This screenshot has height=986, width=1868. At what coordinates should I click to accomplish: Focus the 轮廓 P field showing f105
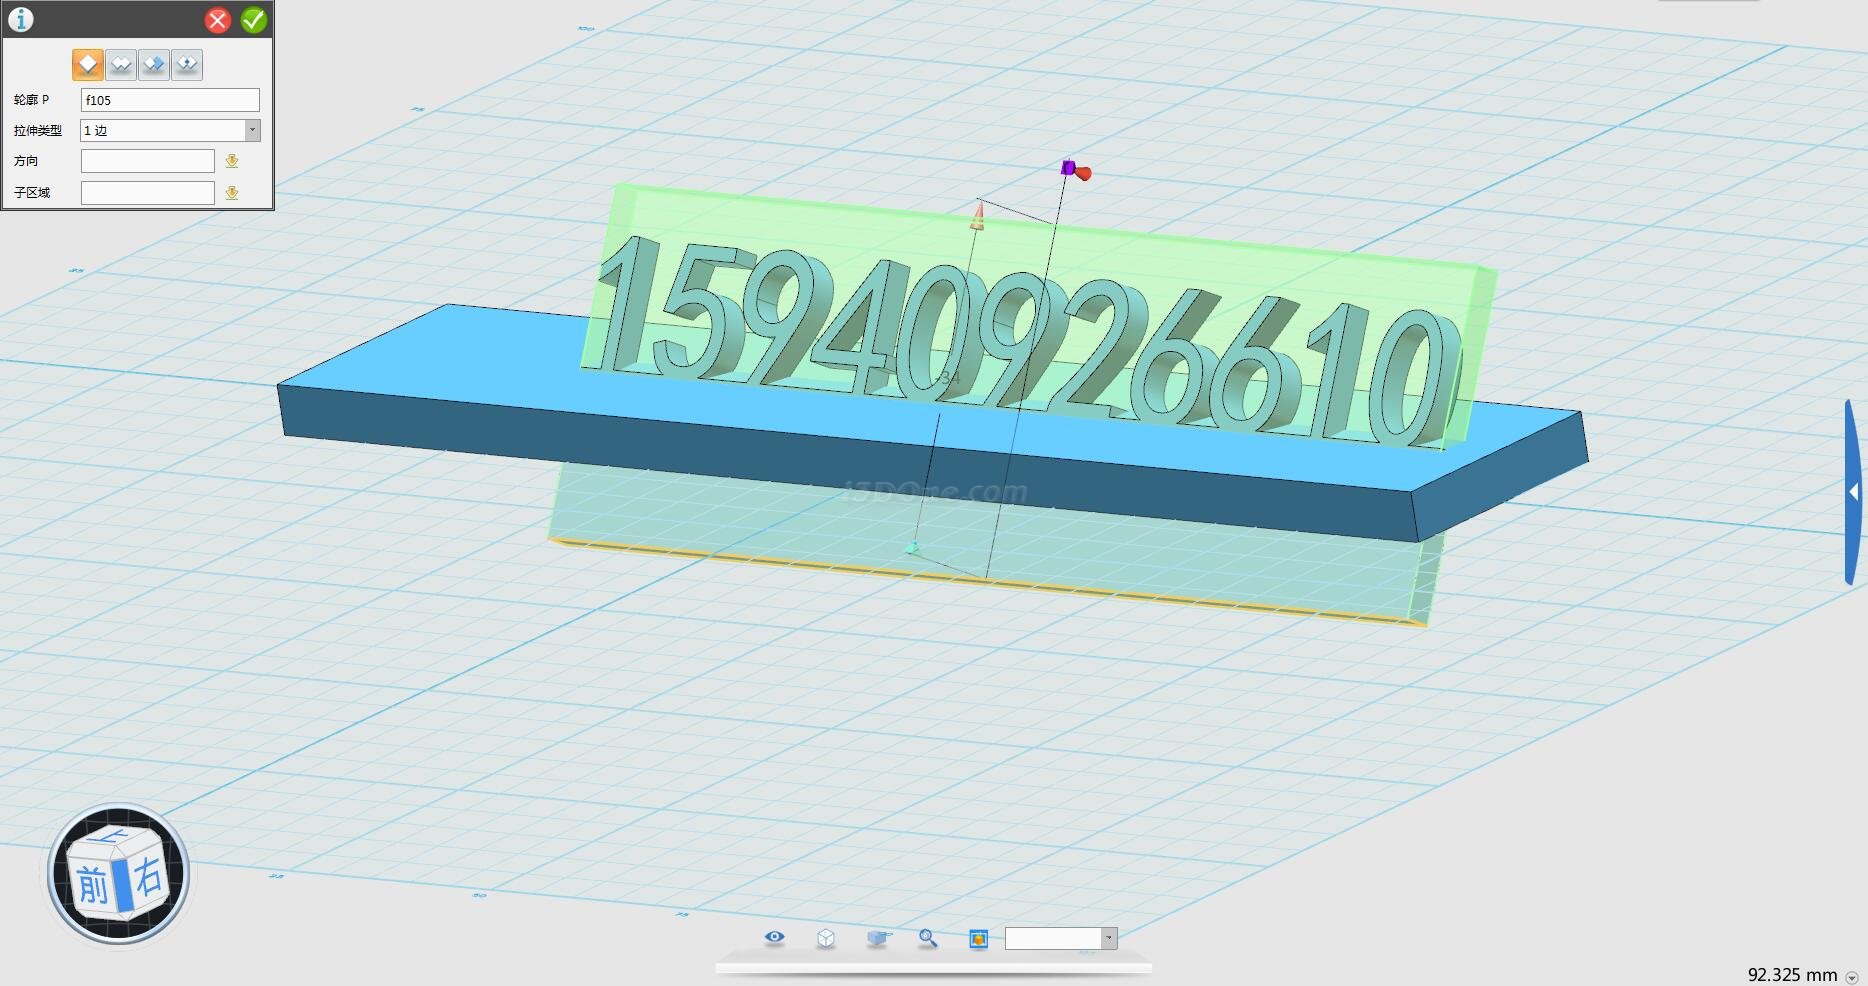coord(170,100)
